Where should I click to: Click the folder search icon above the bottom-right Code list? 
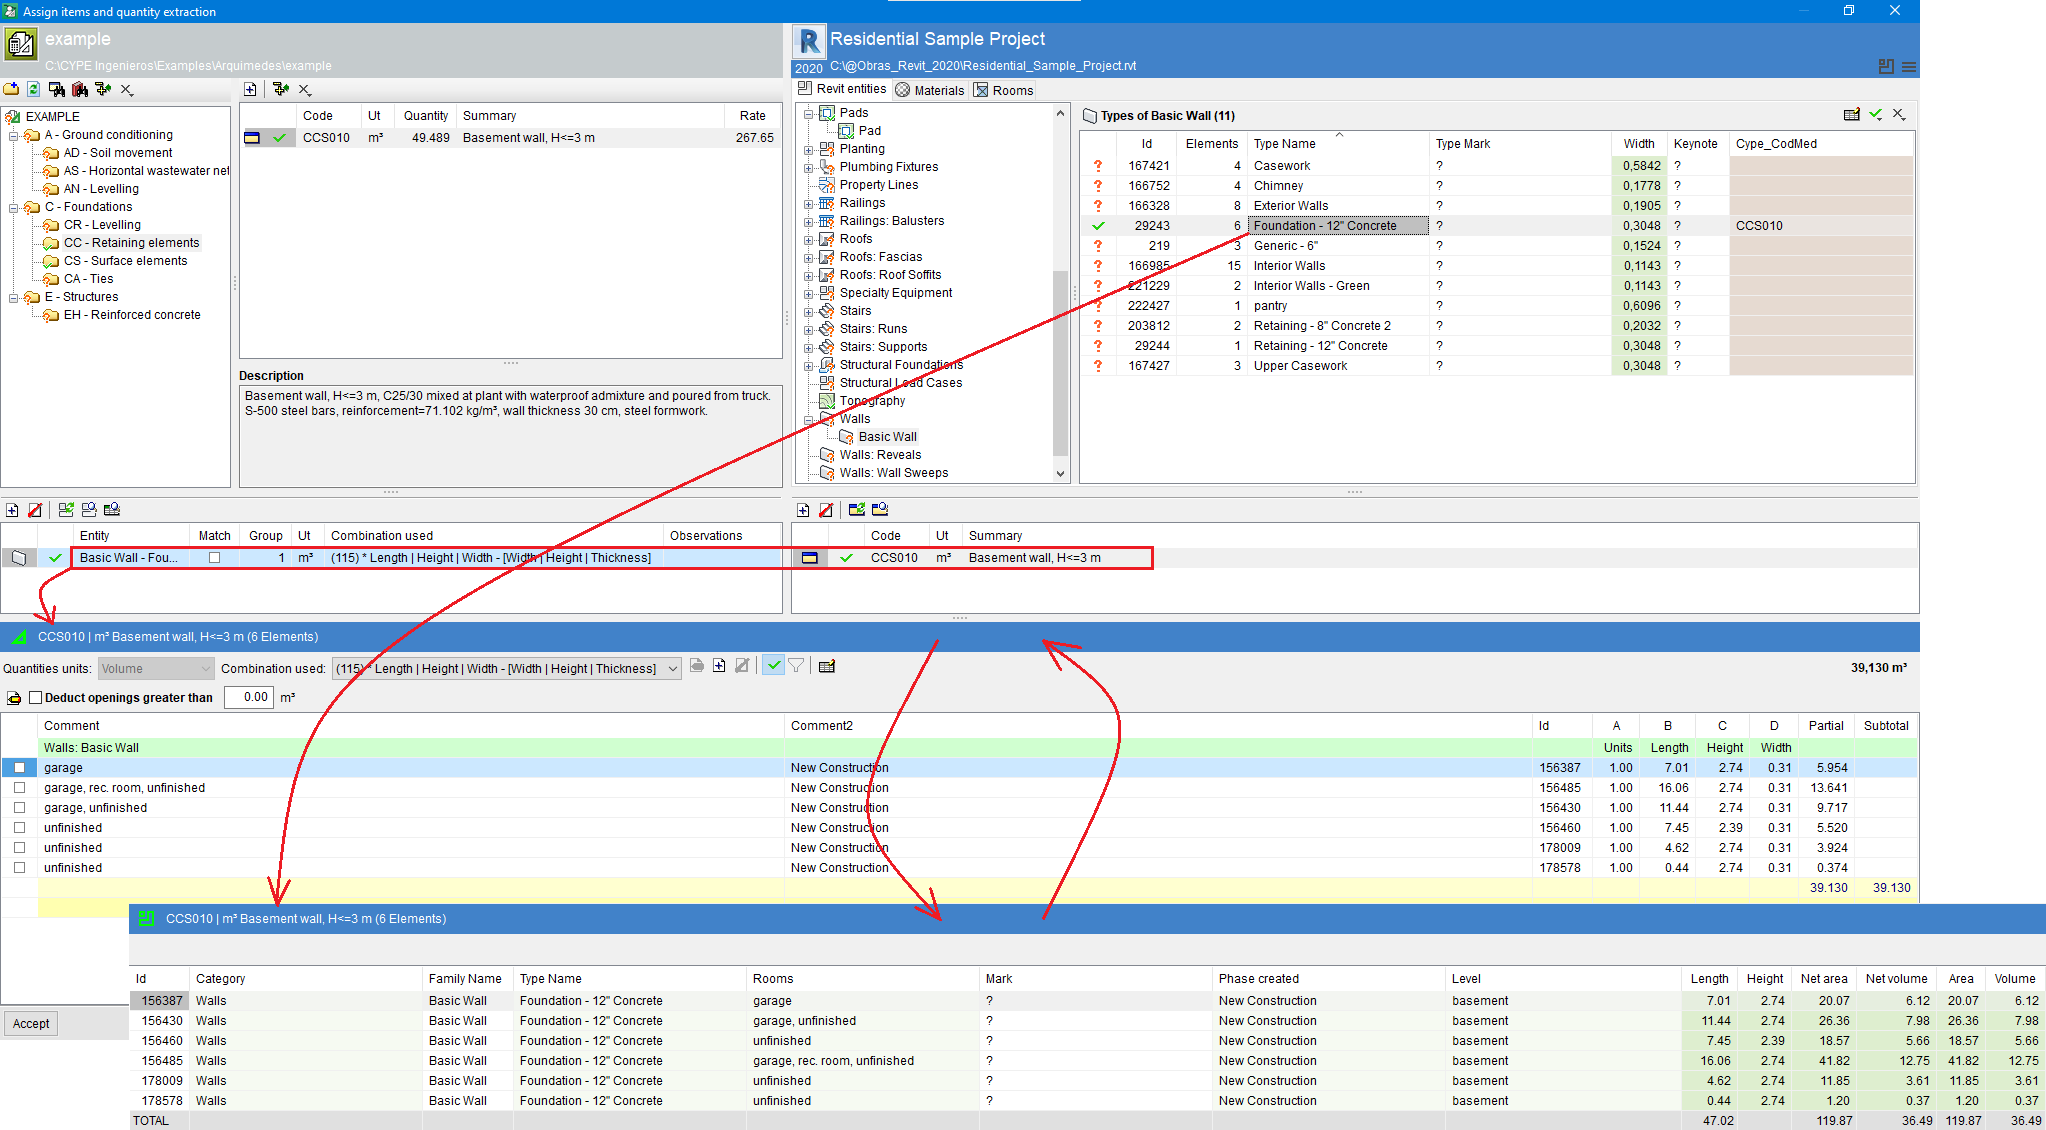pyautogui.click(x=880, y=510)
